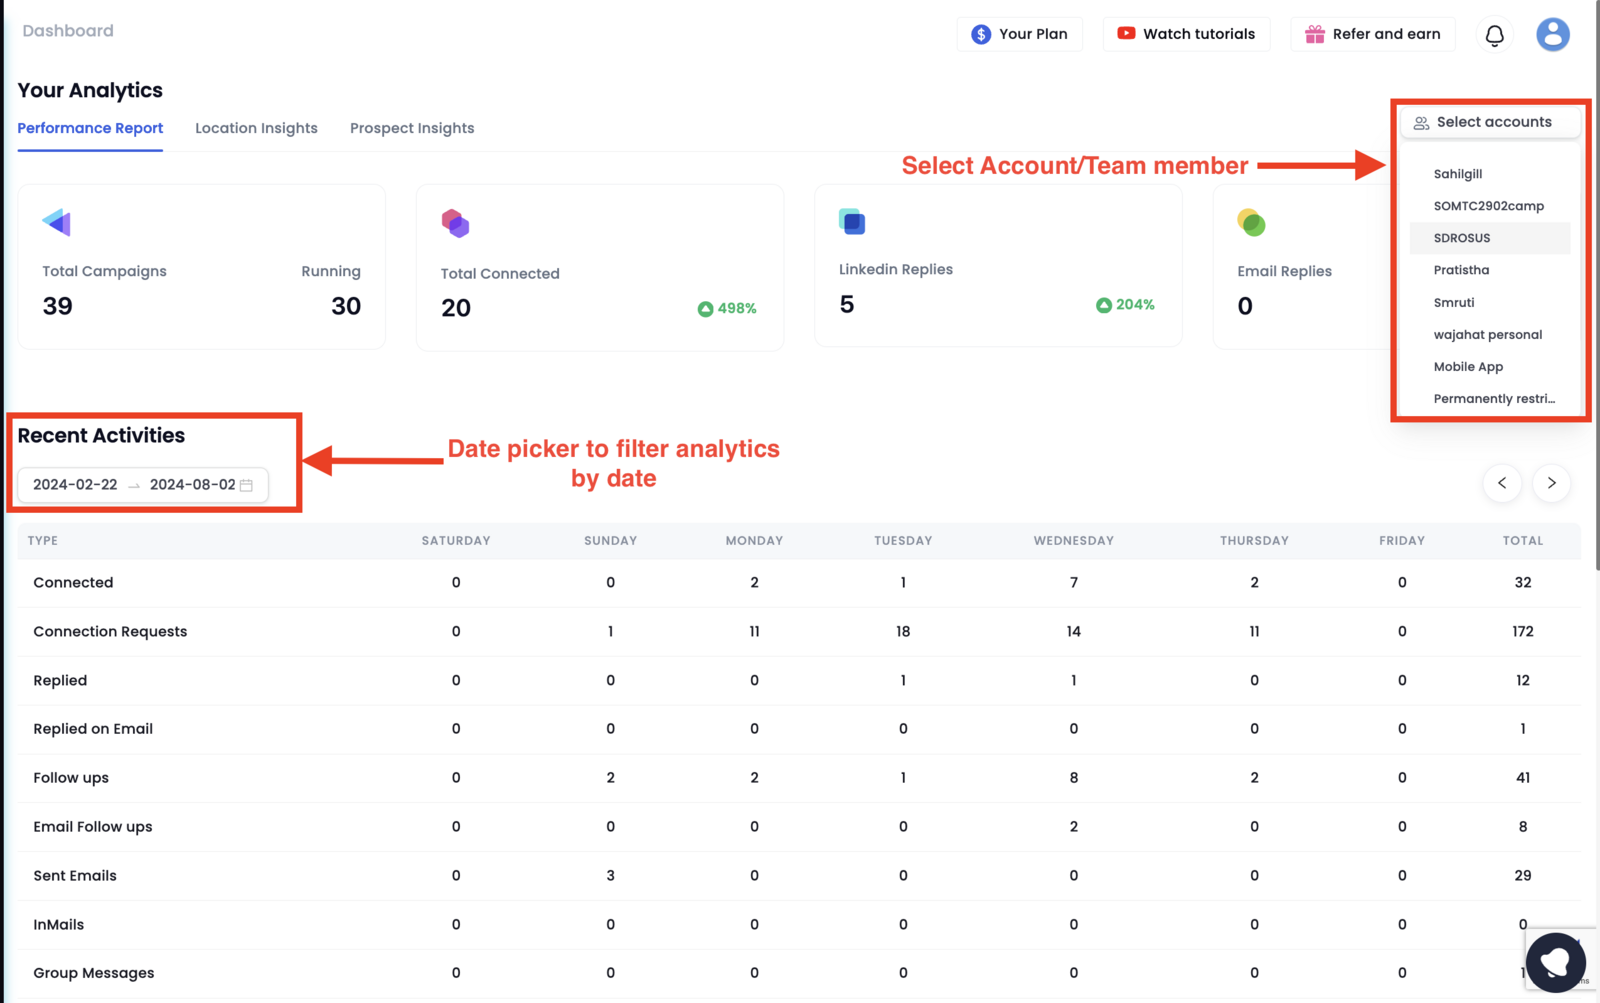1600x1003 pixels.
Task: Open Your Plan button
Action: click(x=1019, y=34)
